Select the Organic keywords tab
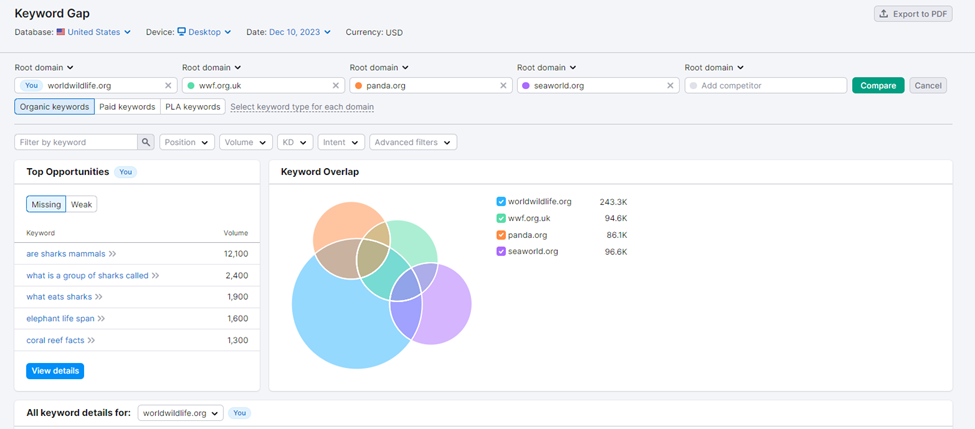The width and height of the screenshot is (975, 429). click(55, 107)
